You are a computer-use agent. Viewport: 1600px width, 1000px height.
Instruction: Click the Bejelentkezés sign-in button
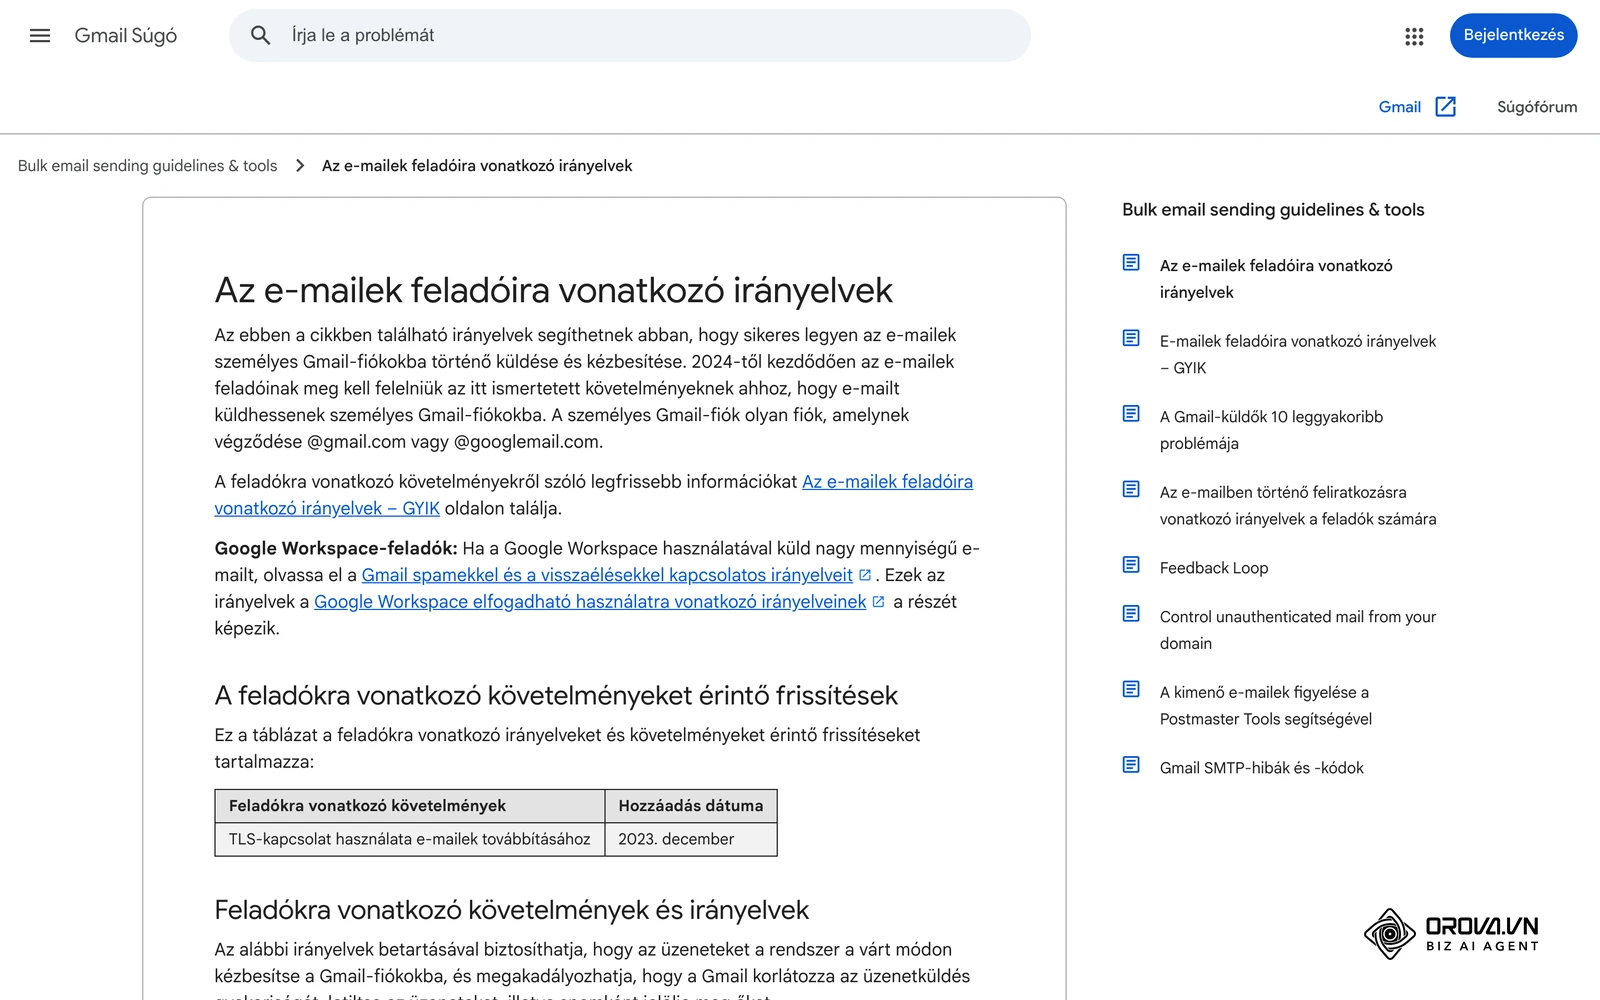coord(1513,35)
